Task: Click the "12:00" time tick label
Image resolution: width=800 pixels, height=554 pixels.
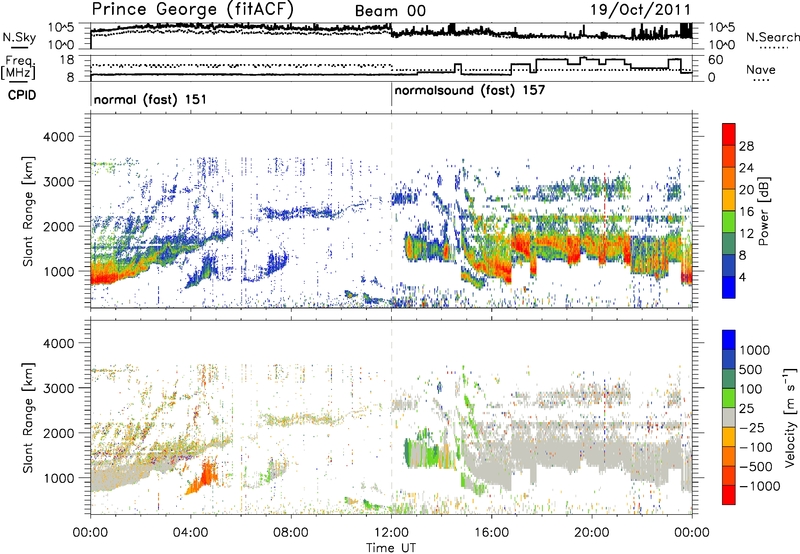Action: pos(391,533)
